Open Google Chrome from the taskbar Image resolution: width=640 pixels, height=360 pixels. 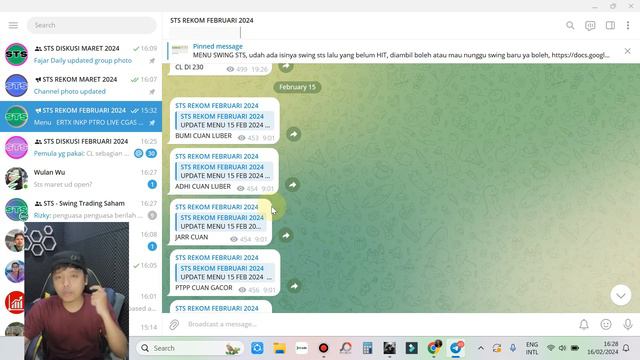[433, 348]
